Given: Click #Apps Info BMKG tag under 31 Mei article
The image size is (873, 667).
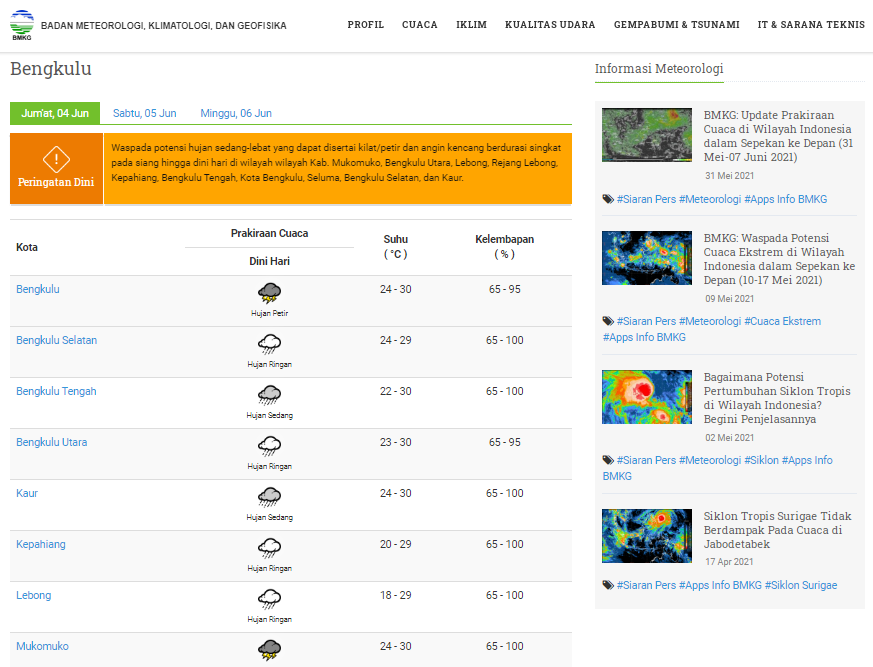Looking at the screenshot, I should [x=786, y=199].
